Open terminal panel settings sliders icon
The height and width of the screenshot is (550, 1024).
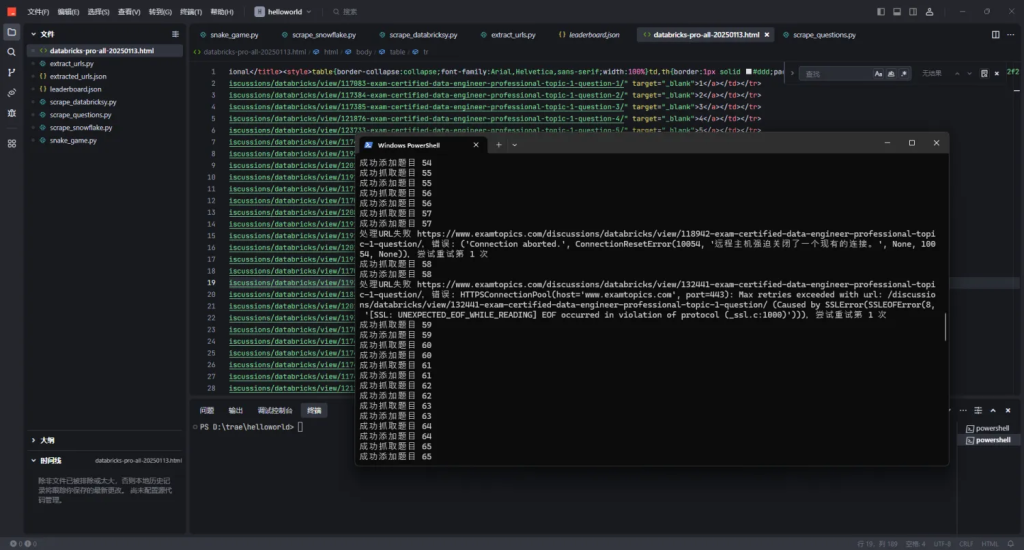tap(978, 410)
